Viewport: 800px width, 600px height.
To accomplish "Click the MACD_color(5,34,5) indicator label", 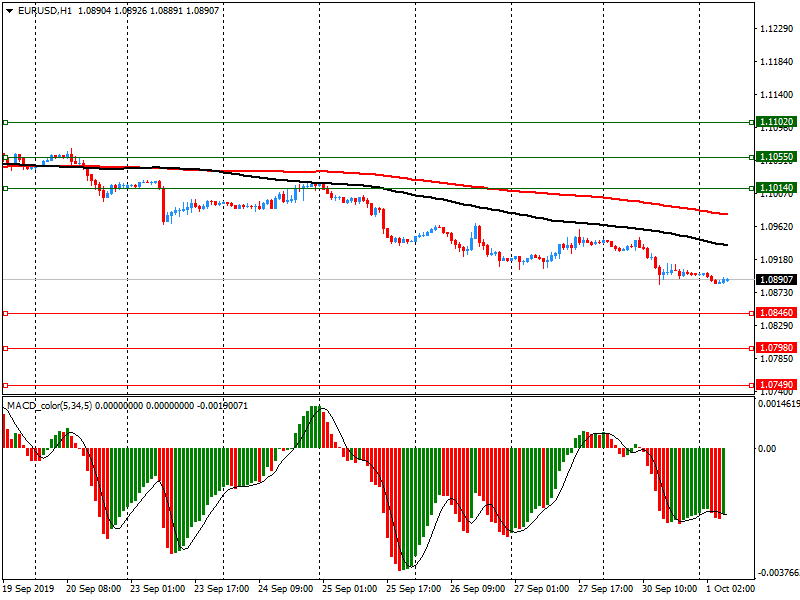I will tap(49, 406).
